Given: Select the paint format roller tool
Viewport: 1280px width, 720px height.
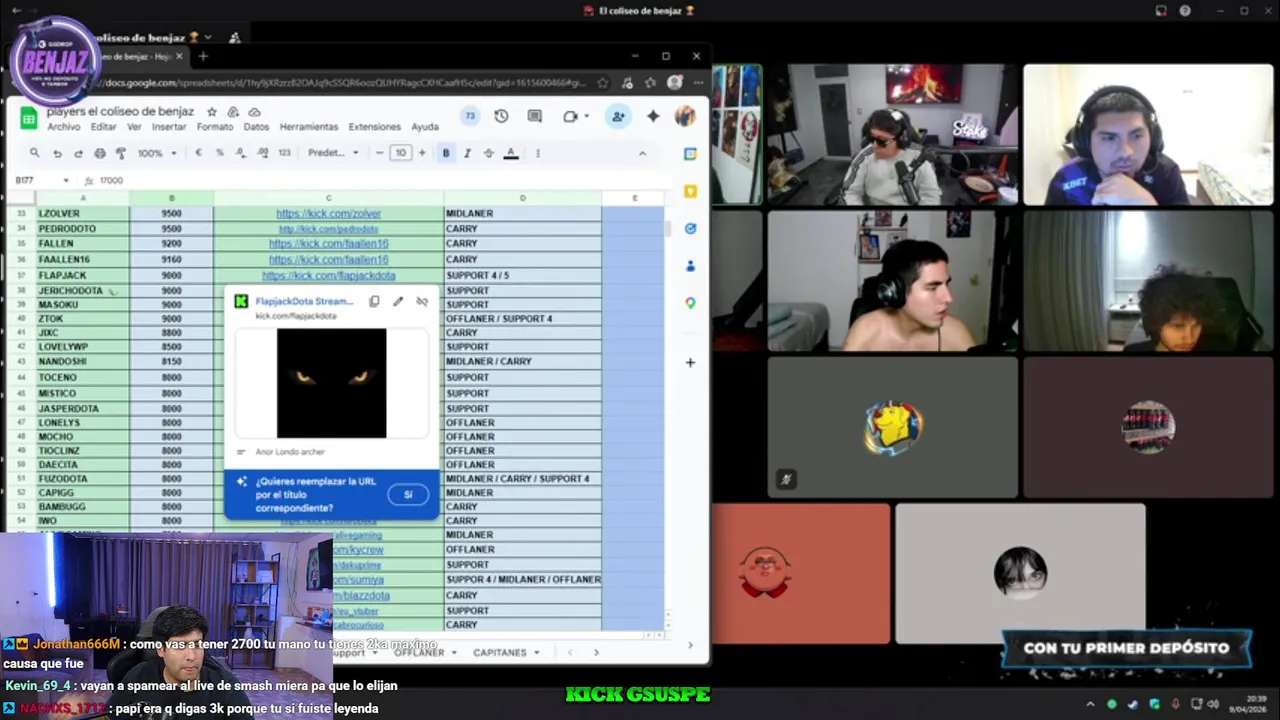Looking at the screenshot, I should tap(121, 153).
